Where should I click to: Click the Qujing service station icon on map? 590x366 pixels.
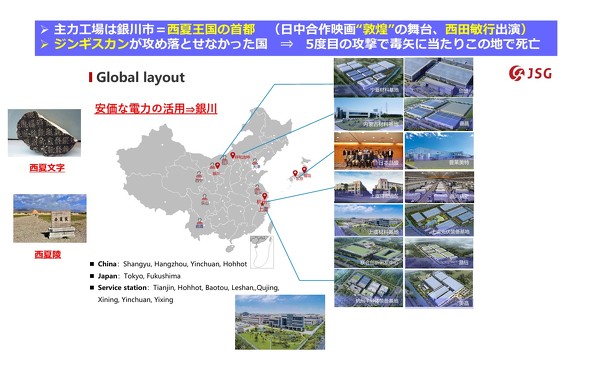click(199, 223)
